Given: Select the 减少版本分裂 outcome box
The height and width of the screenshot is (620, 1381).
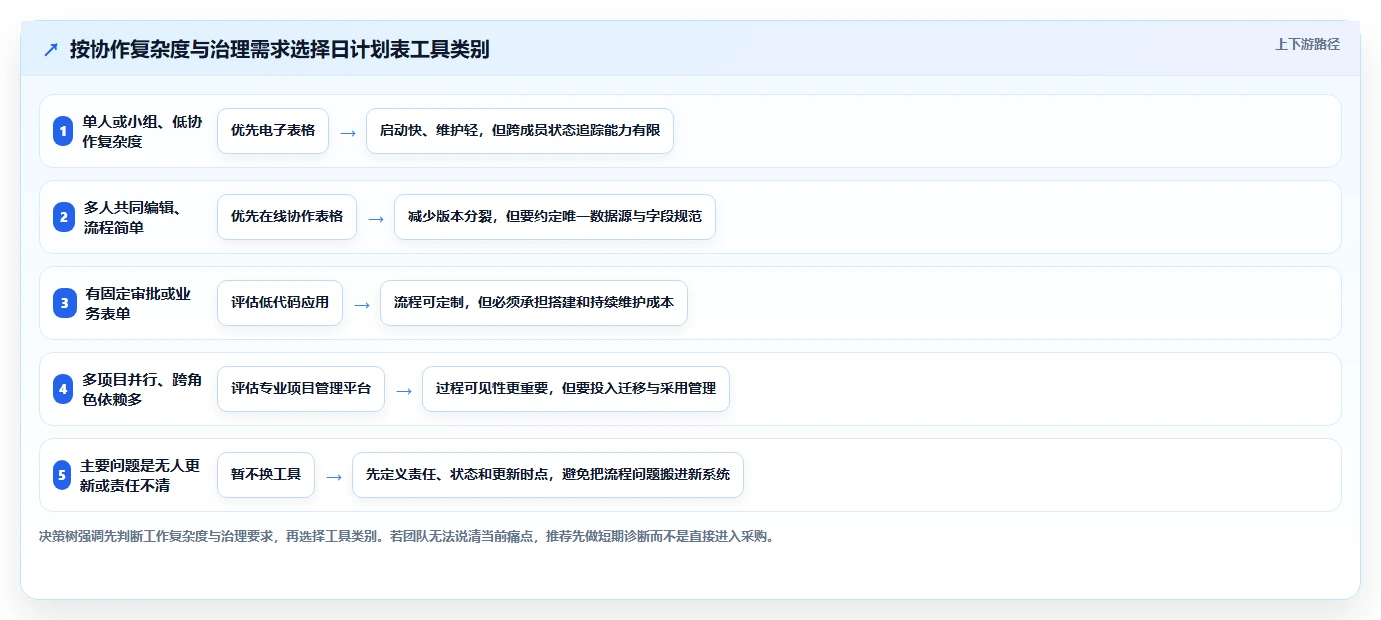Looking at the screenshot, I should coord(555,217).
